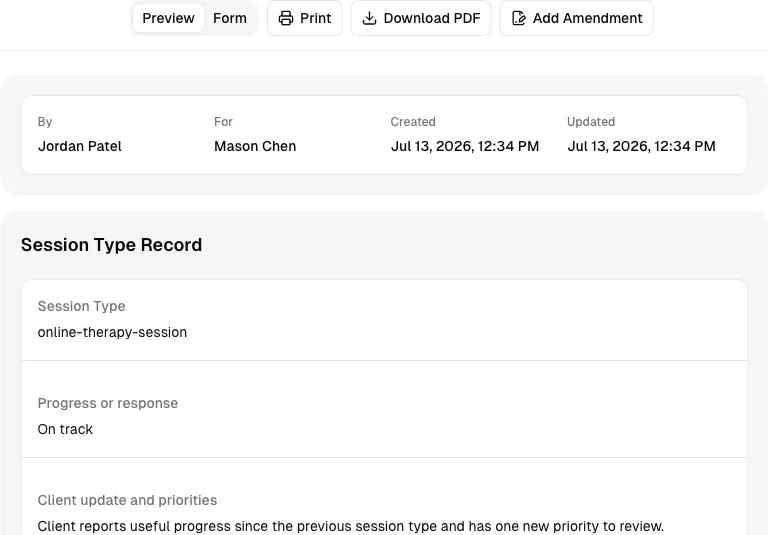
Task: Click the Download PDF label
Action: [432, 18]
